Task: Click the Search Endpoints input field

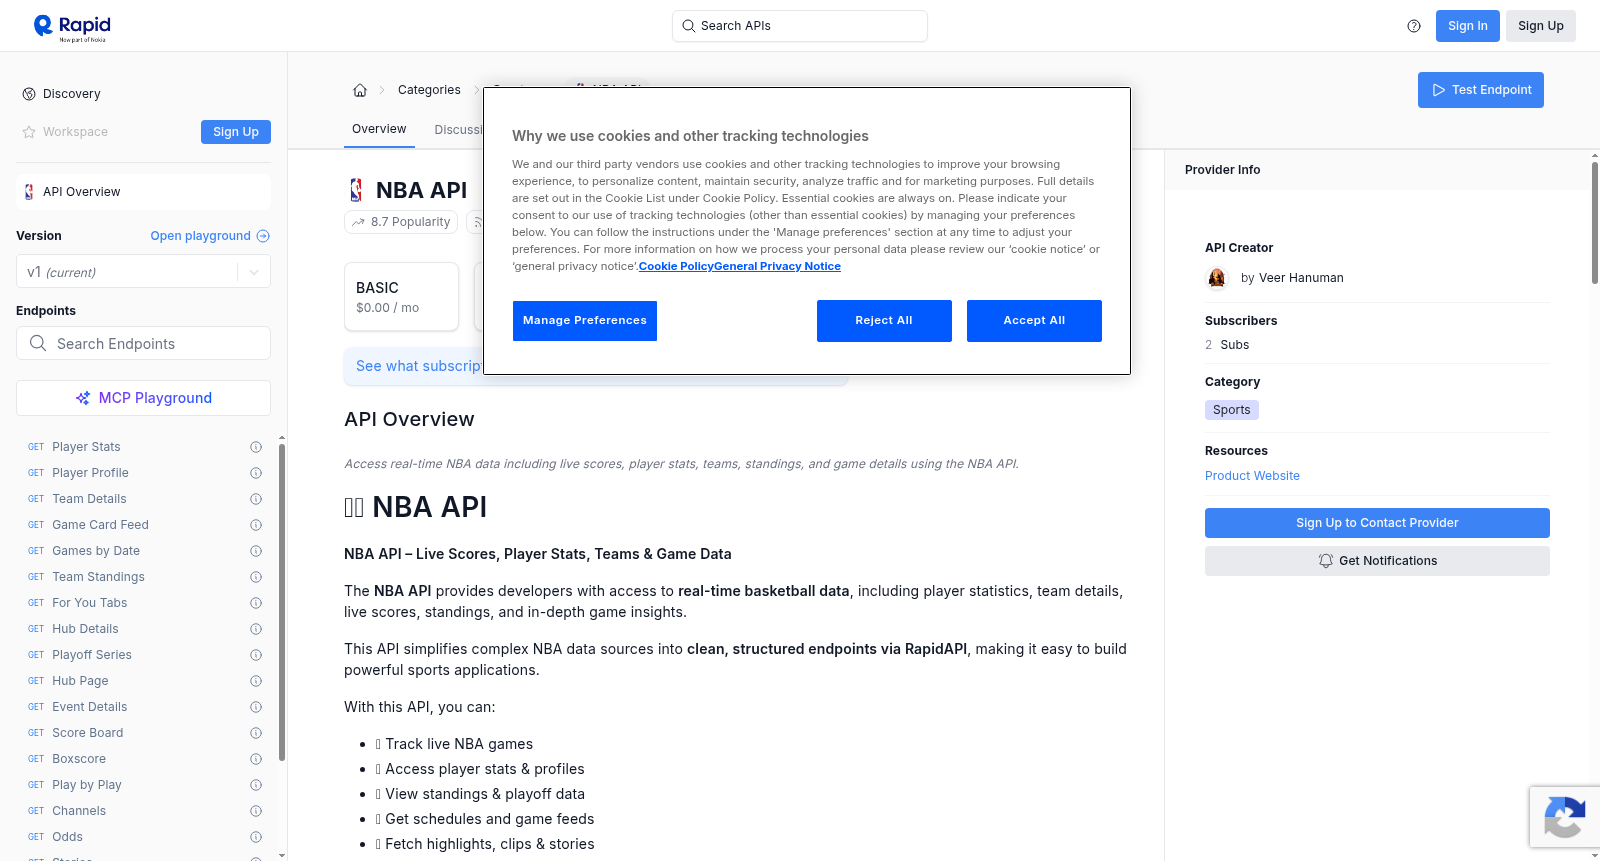Action: click(x=143, y=343)
